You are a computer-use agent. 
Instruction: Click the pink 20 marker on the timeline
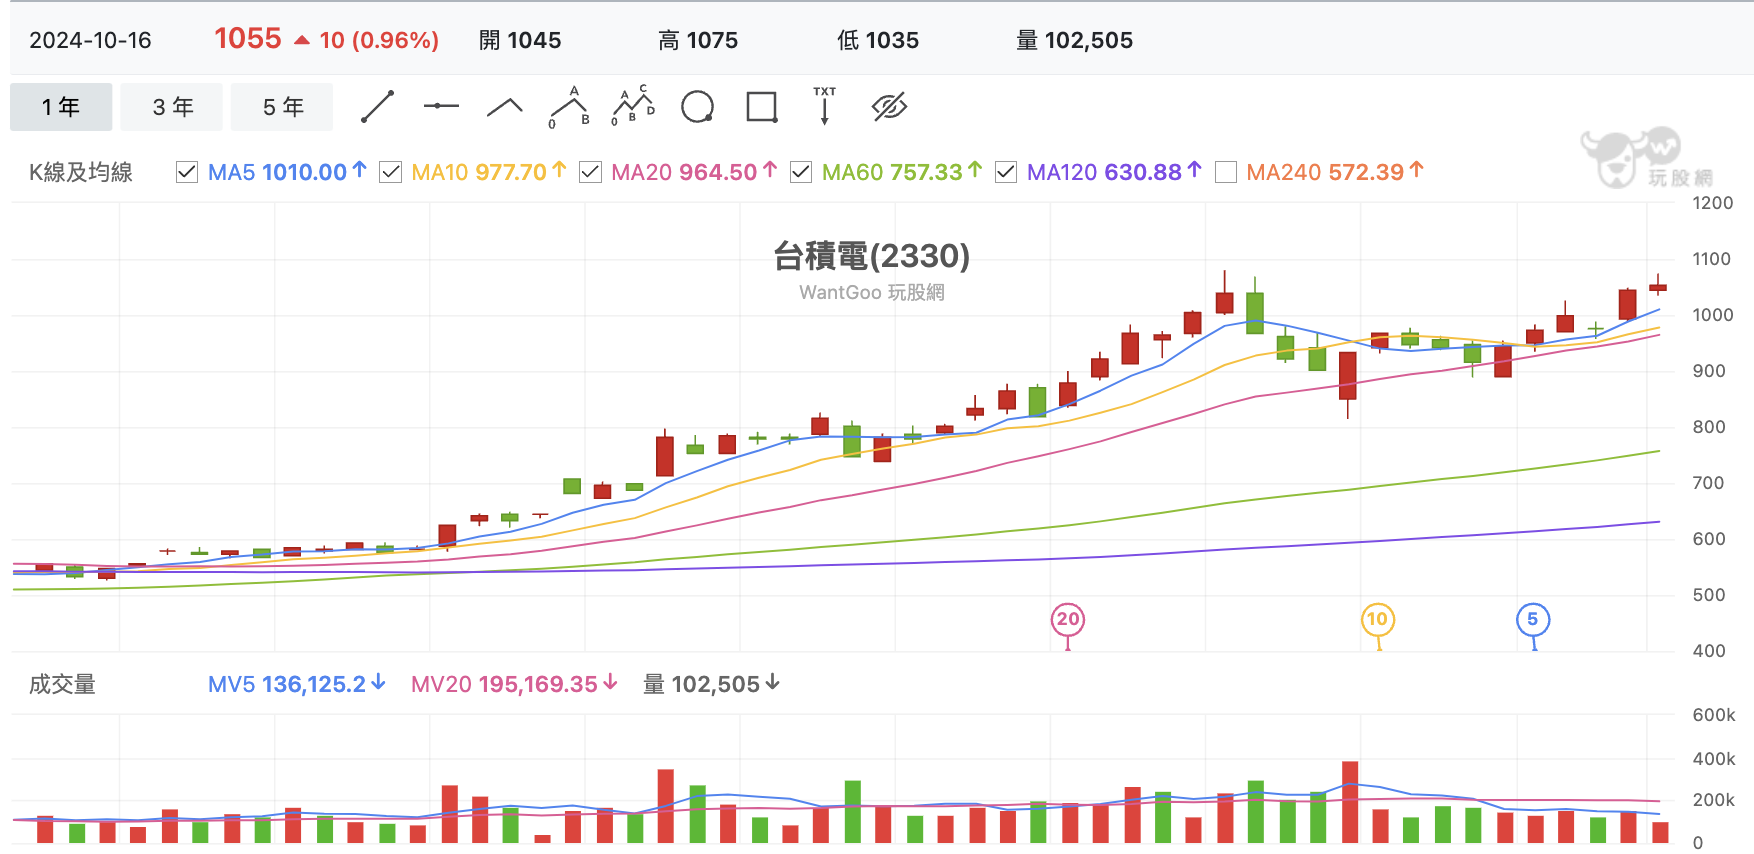click(1068, 619)
